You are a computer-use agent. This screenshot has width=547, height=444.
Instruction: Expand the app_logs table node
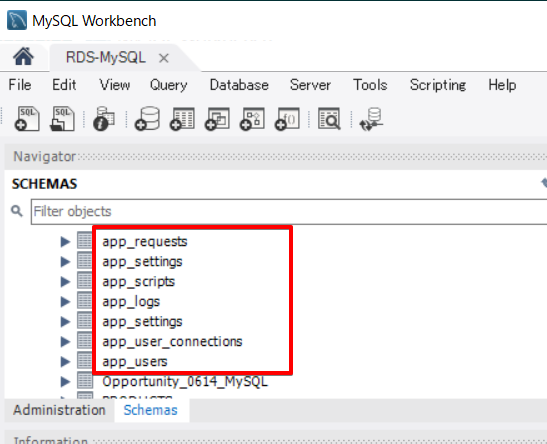coord(65,301)
